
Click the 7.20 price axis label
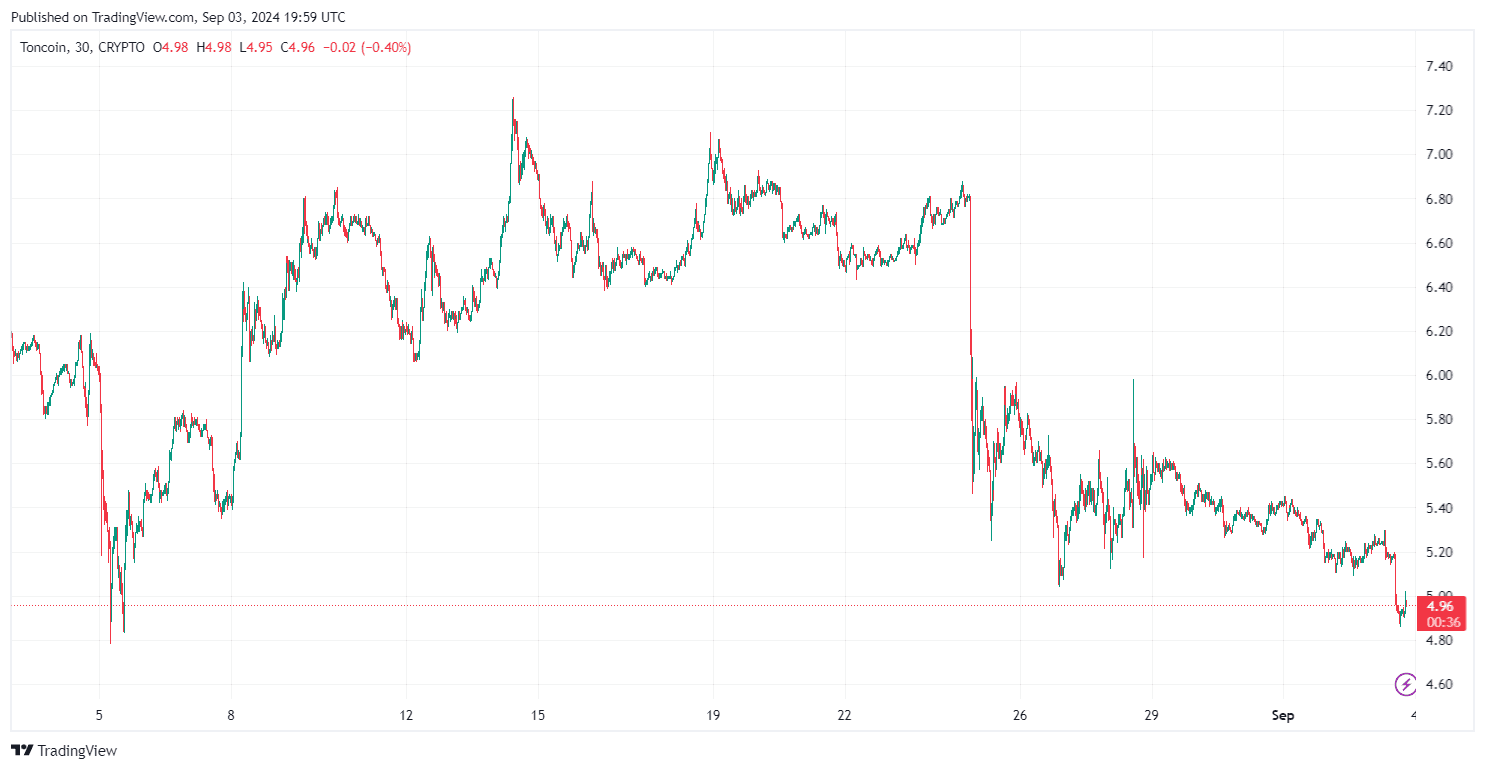point(1439,110)
